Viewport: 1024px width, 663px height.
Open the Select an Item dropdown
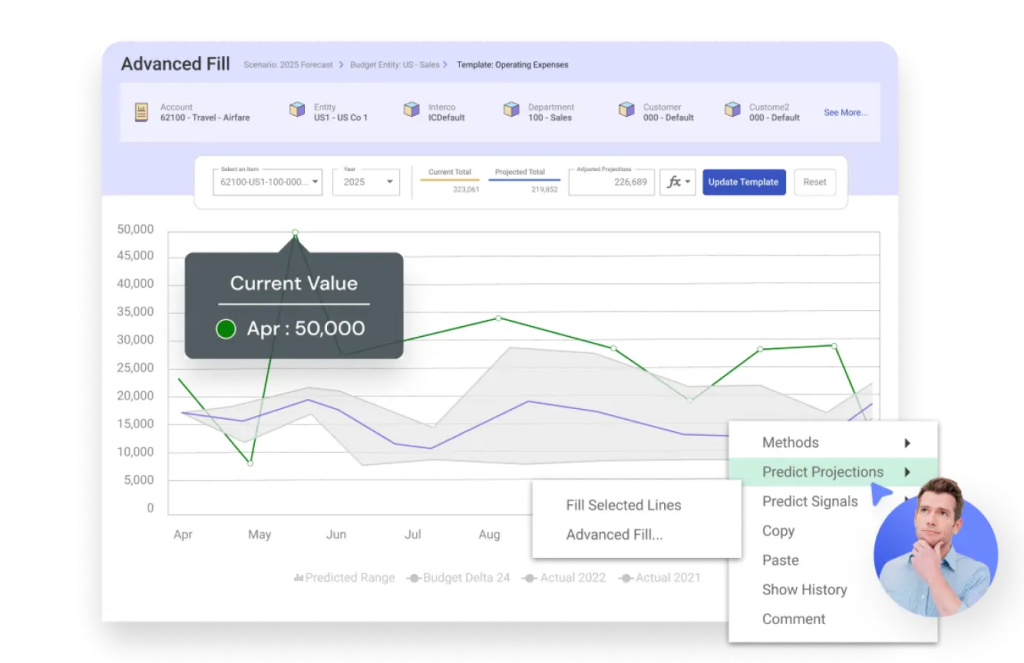click(x=267, y=182)
